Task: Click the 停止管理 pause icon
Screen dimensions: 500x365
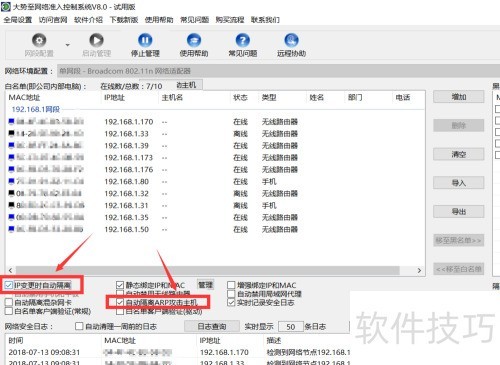Action: click(145, 41)
